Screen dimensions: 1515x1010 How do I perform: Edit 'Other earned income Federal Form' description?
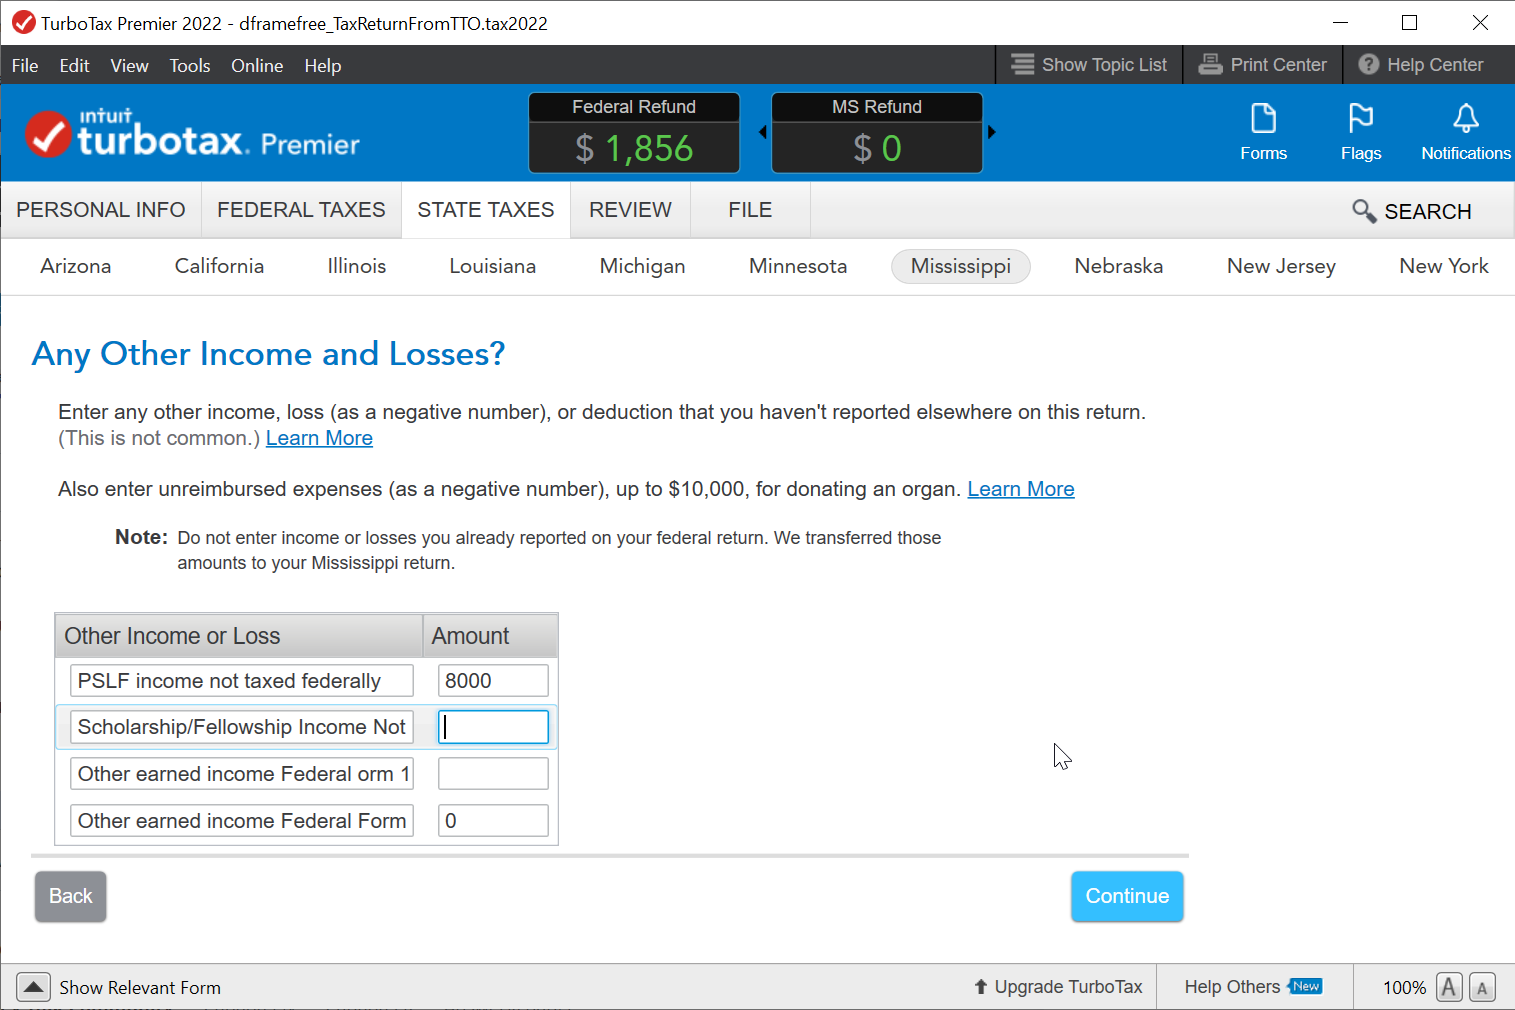point(242,821)
